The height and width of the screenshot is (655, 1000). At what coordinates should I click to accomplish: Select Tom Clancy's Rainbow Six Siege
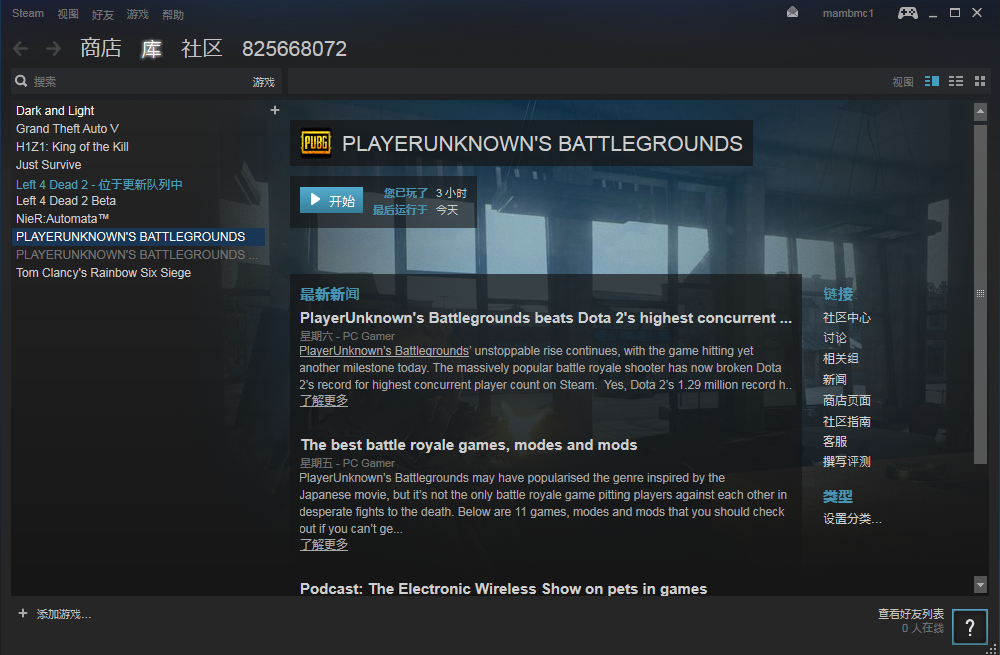coord(103,272)
